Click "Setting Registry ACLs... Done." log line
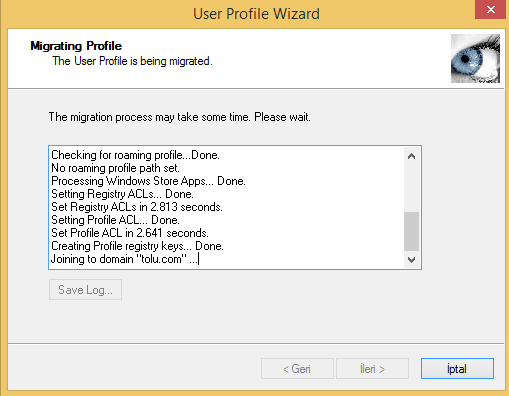Image resolution: width=509 pixels, height=396 pixels. 122,194
